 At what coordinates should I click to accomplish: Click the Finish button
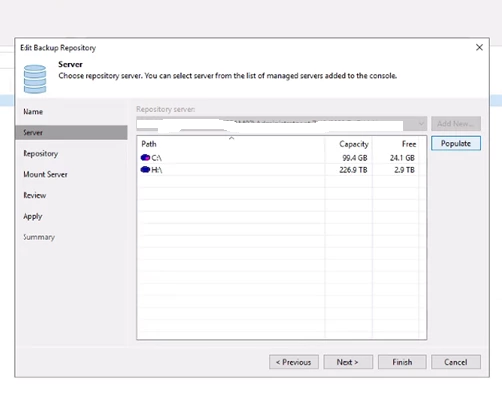[402, 362]
